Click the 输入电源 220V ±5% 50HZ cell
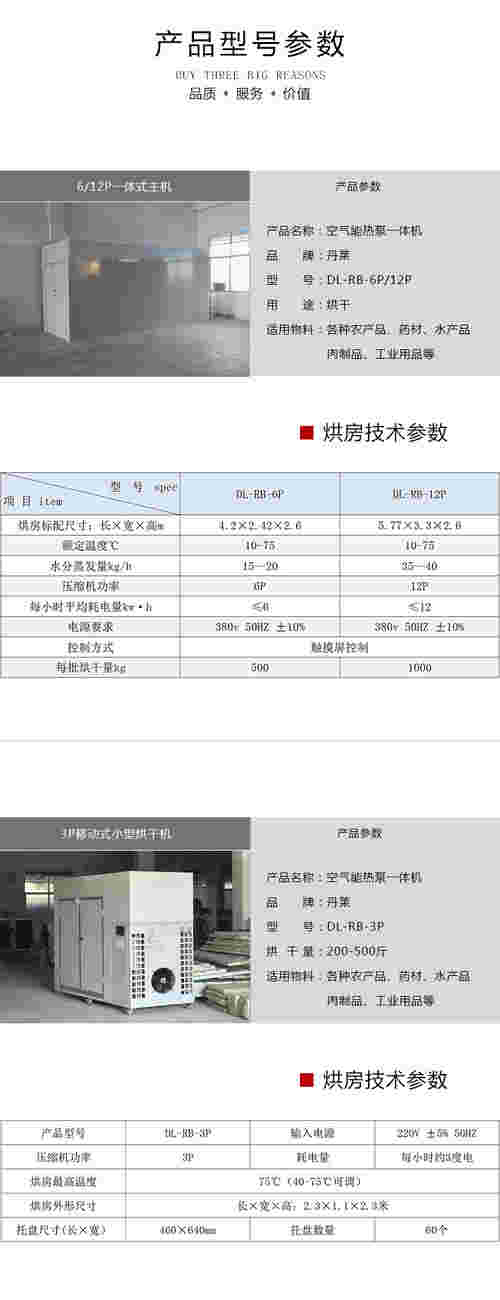The height and width of the screenshot is (1300, 500). tap(437, 1133)
